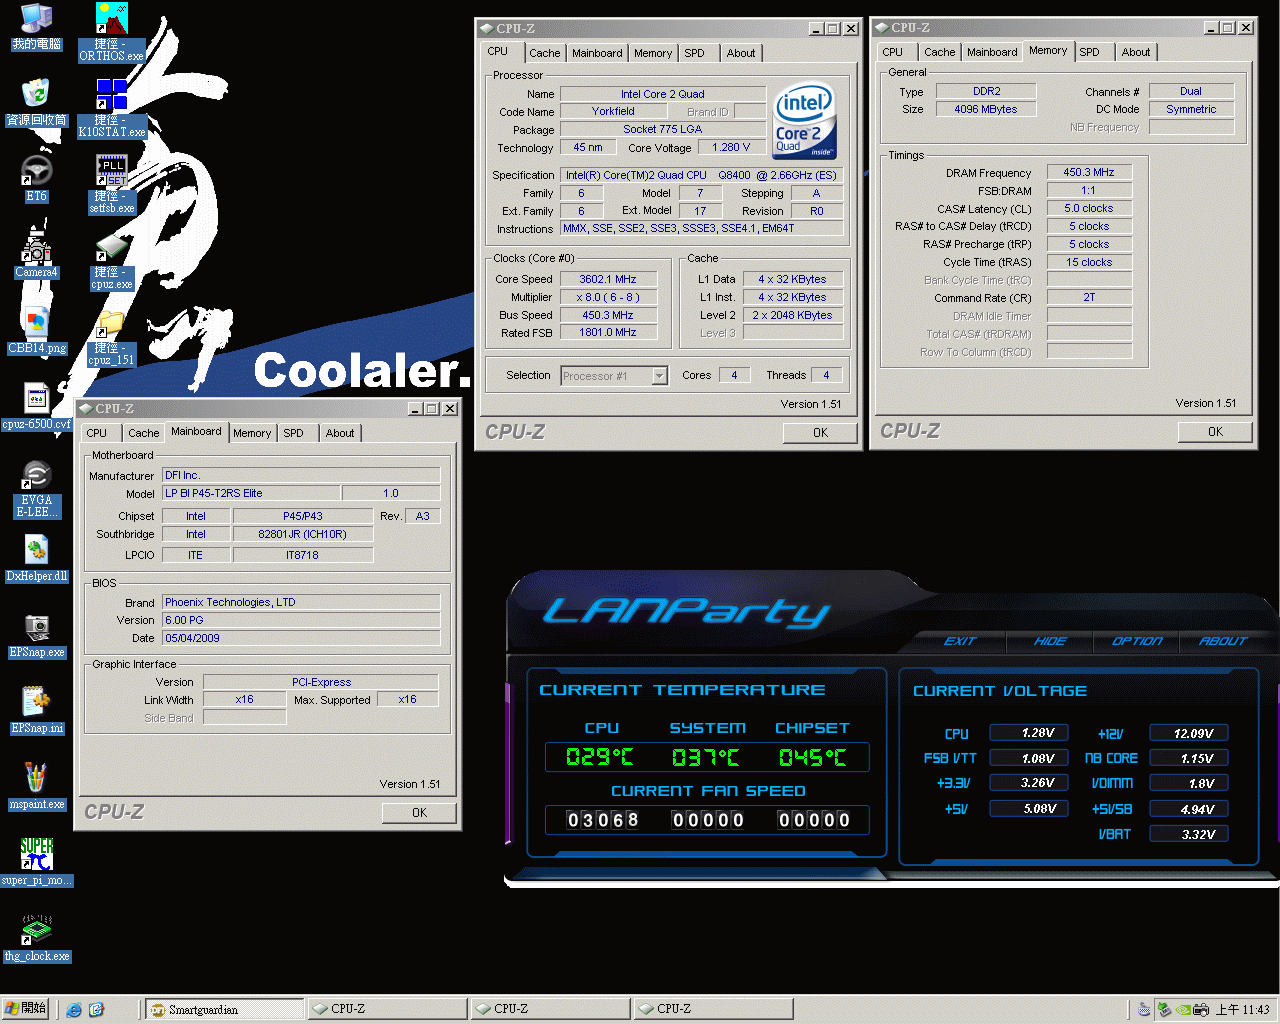Click HIDE in LANParty monitor
1280x1024 pixels.
1050,641
